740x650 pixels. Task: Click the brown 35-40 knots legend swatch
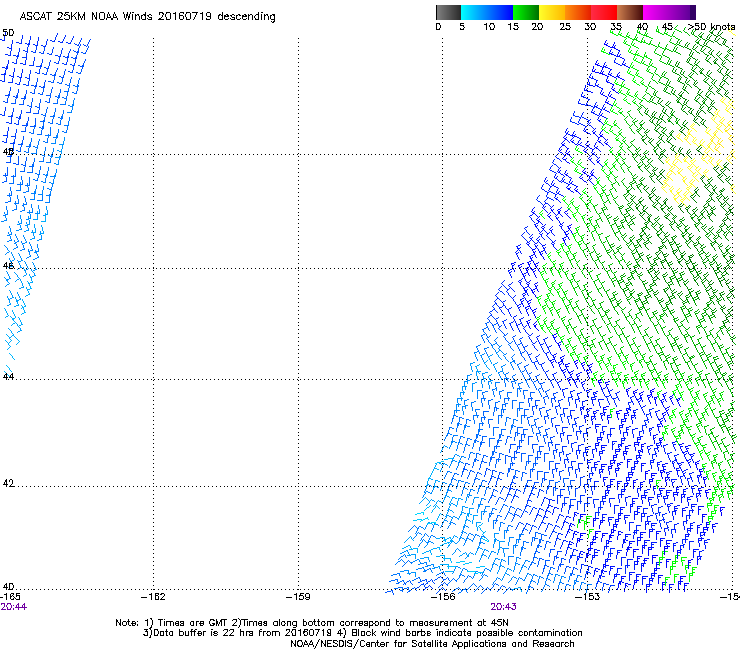pos(630,12)
